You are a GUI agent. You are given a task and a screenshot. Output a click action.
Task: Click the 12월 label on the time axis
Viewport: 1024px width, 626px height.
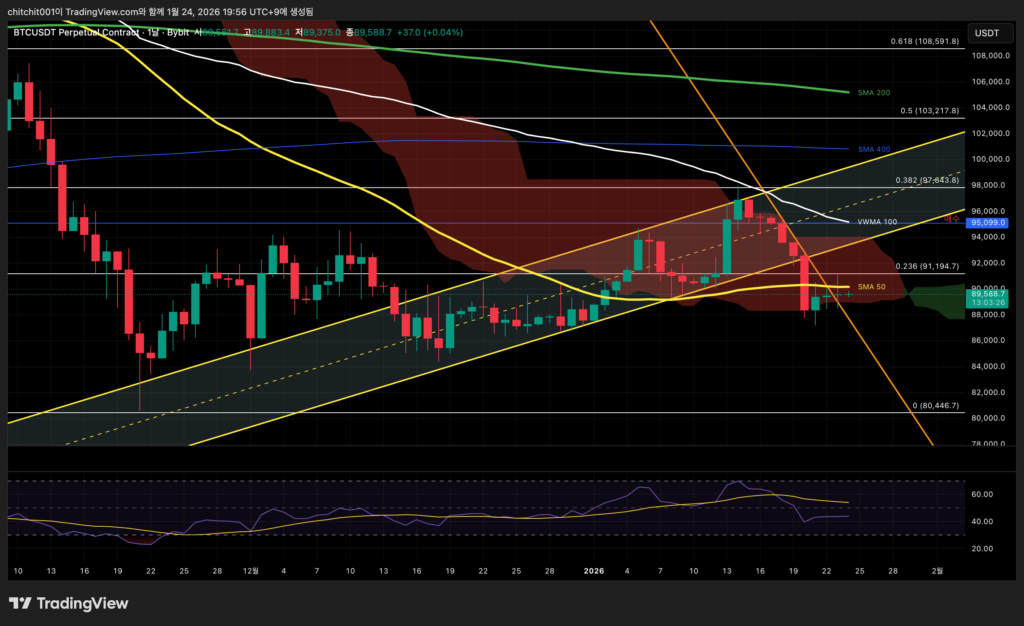(x=250, y=571)
